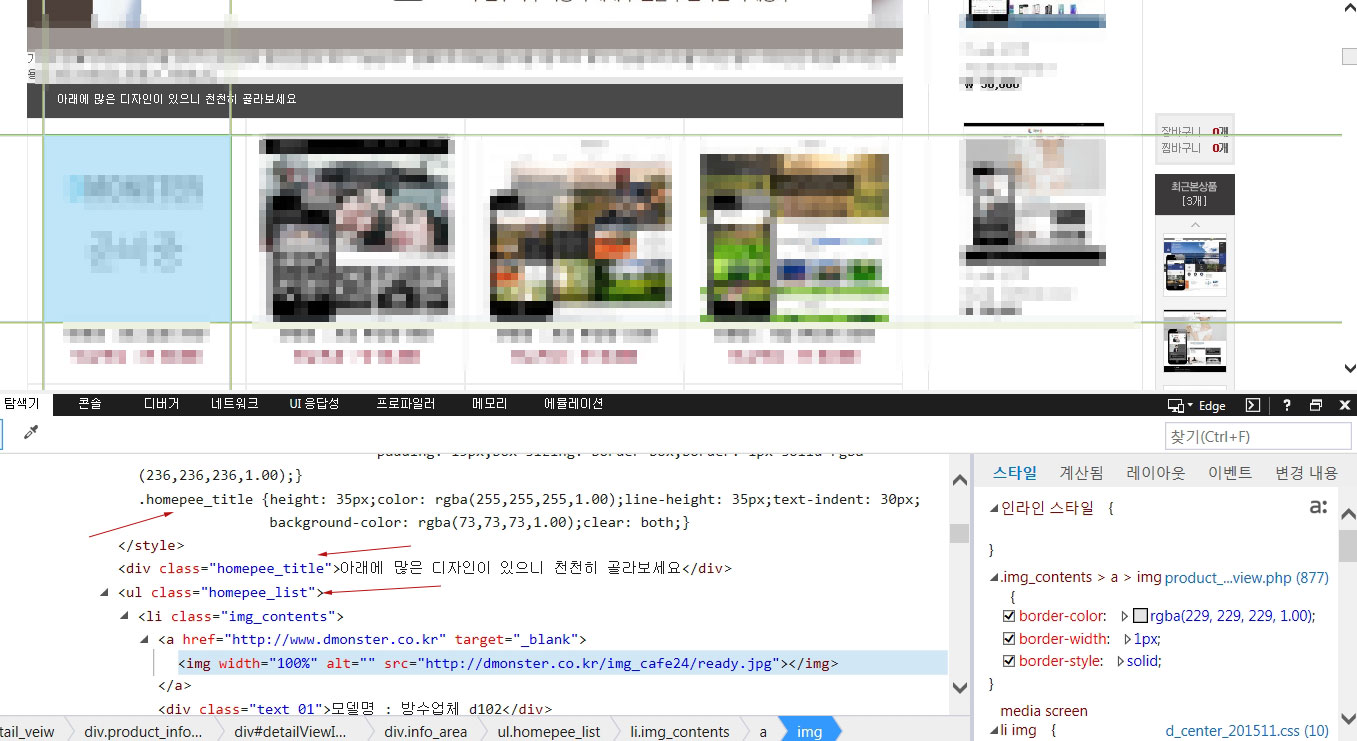Collapse the li img_contents node
This screenshot has width=1357, height=741.
[126, 616]
